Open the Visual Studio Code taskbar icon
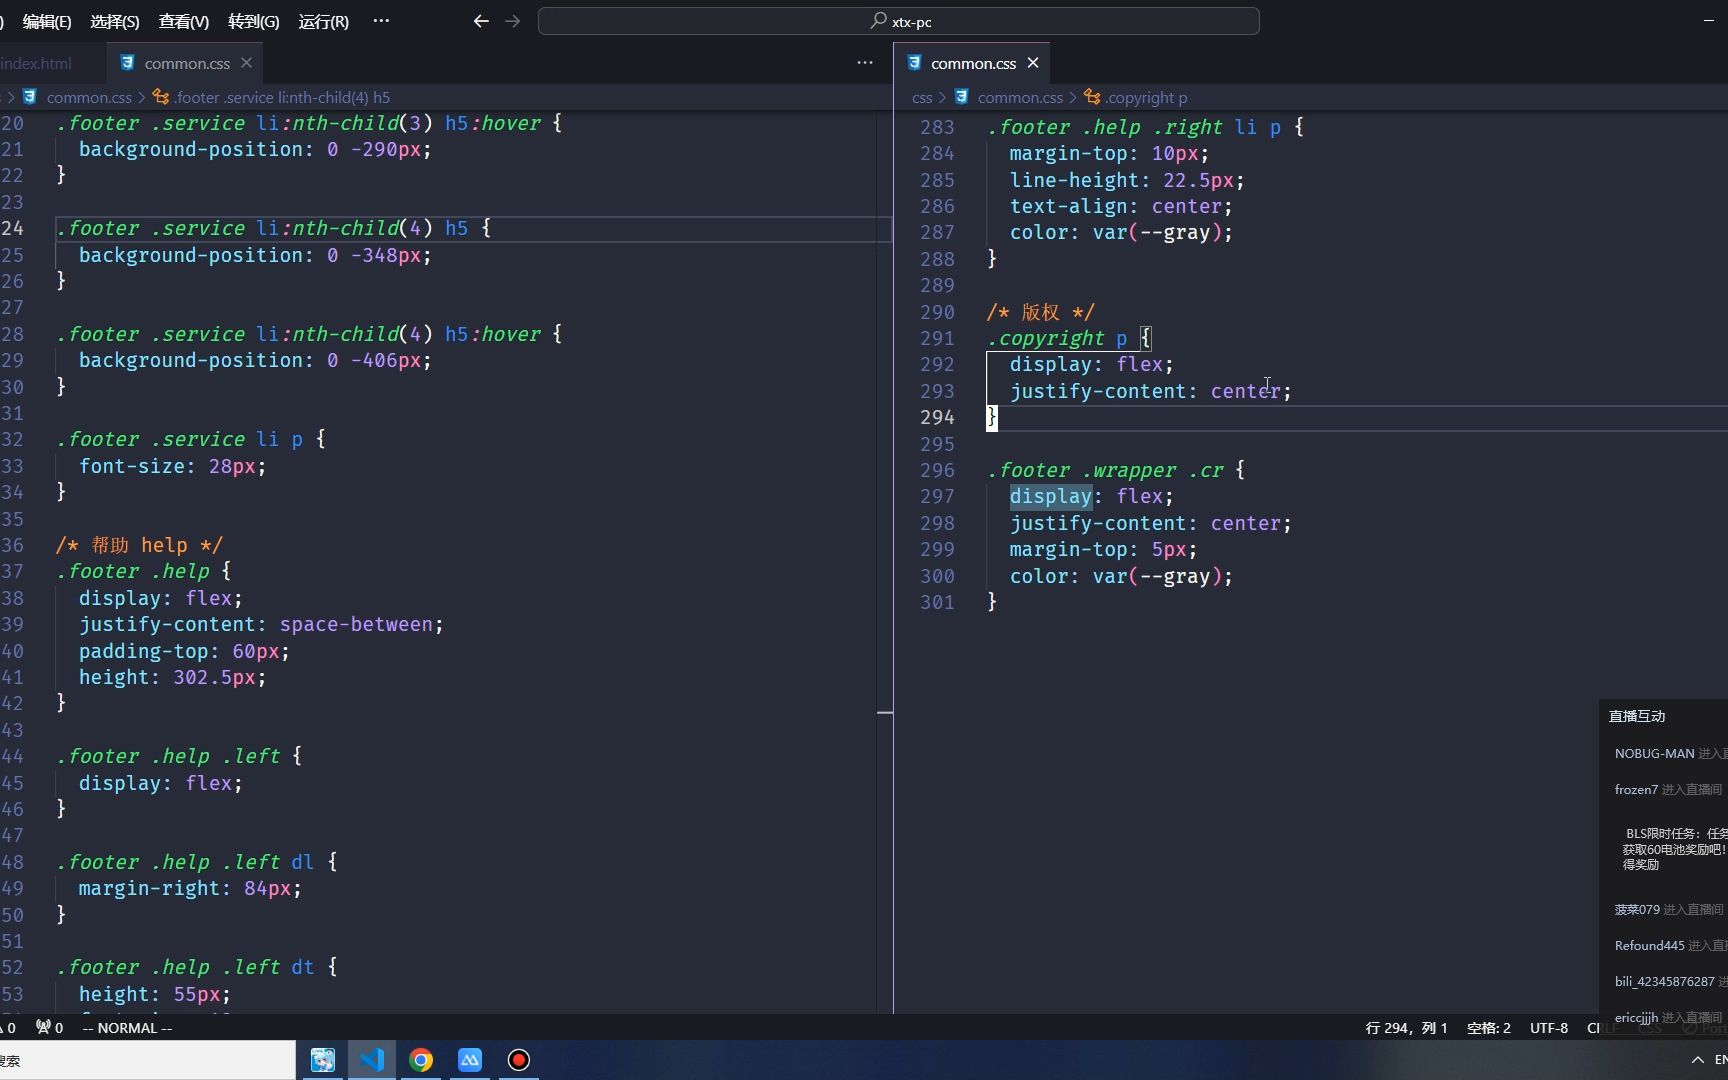This screenshot has width=1728, height=1080. (372, 1060)
